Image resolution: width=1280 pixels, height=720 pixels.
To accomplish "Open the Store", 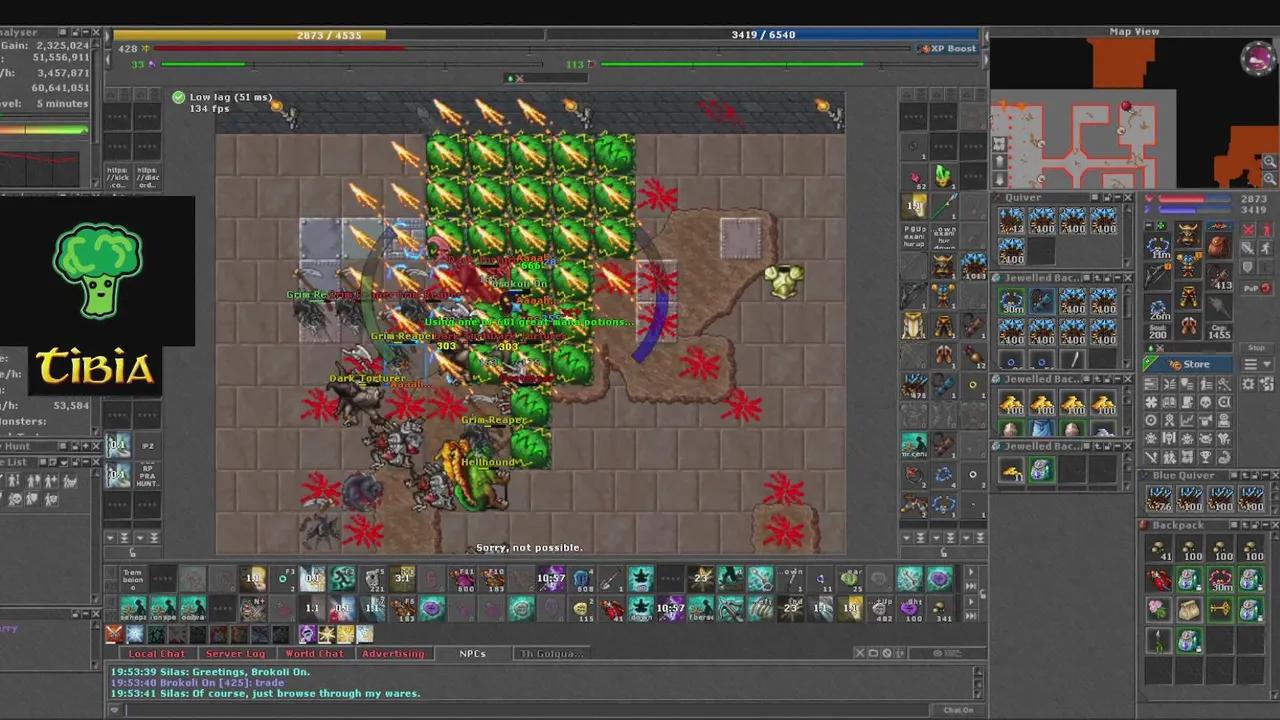I will [x=1188, y=365].
